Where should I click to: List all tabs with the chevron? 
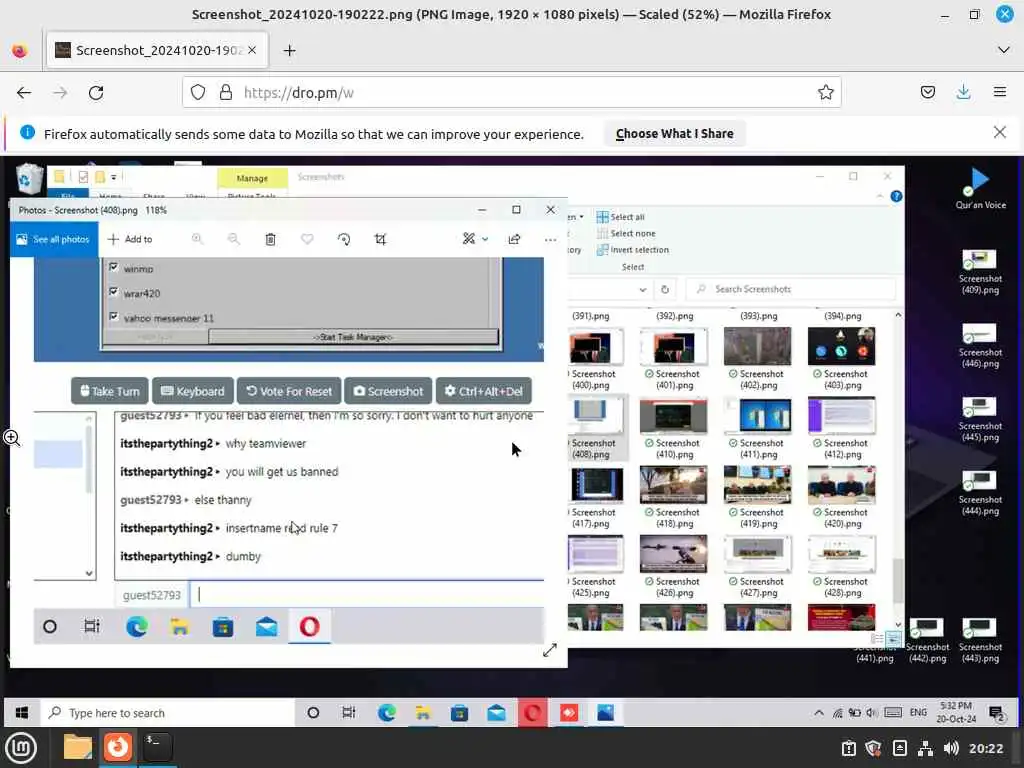pos(1004,50)
